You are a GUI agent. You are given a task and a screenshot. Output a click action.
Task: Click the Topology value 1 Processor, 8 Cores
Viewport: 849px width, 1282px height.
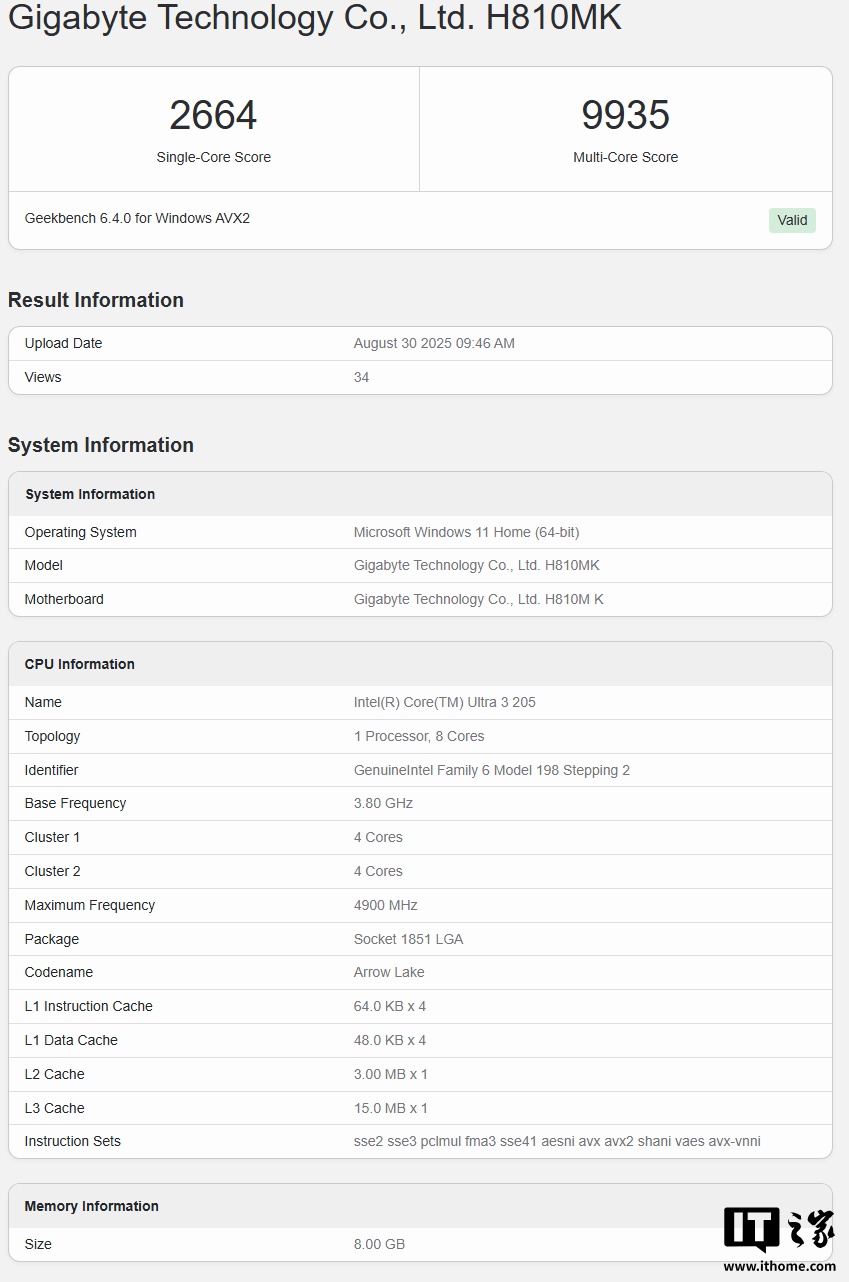pyautogui.click(x=418, y=736)
